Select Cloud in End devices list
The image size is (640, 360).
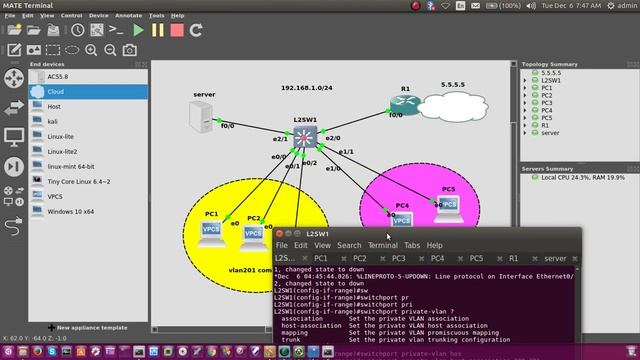[x=88, y=92]
